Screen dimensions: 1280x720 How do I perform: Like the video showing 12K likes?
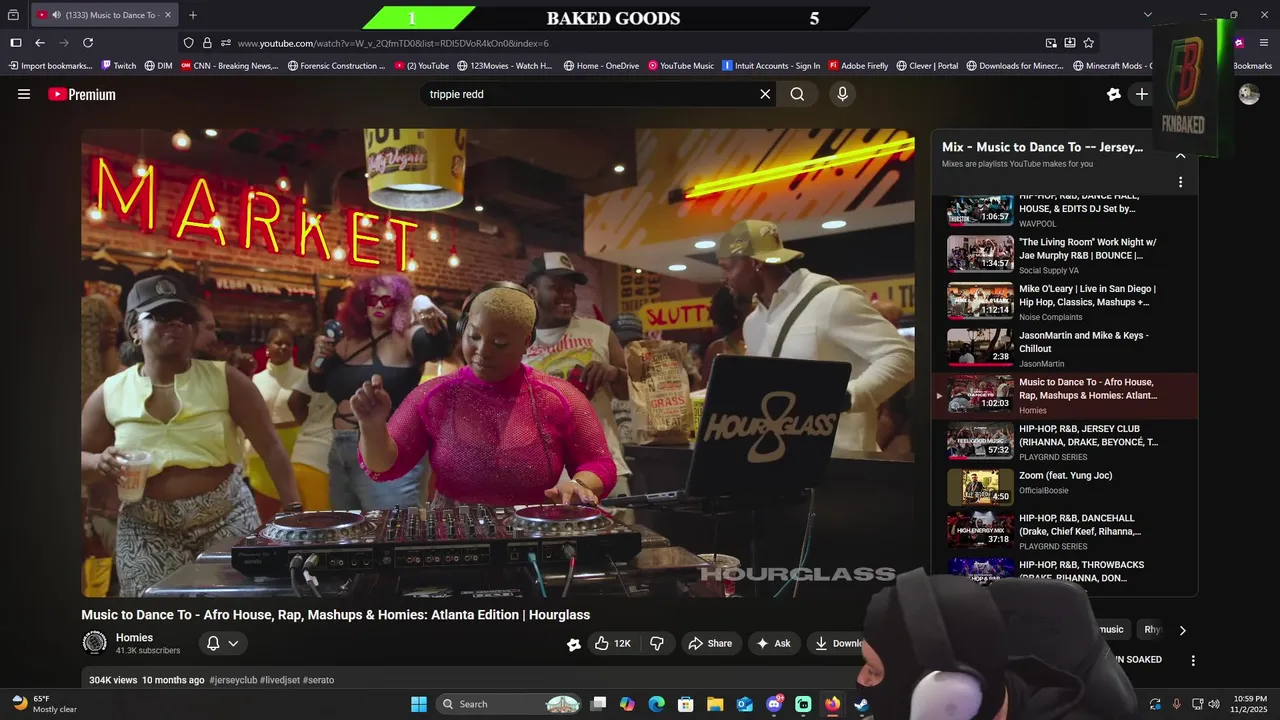(x=613, y=643)
